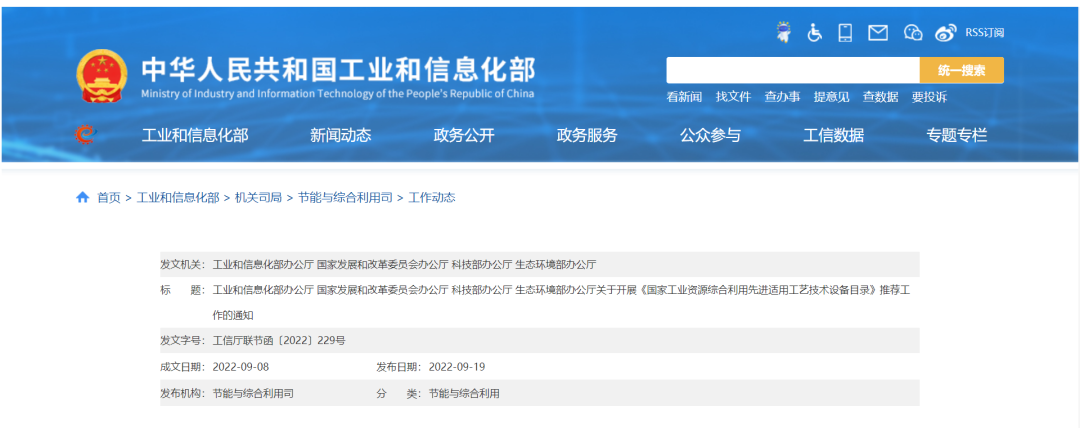Click the 发文机关 issuing bodies text

404,265
